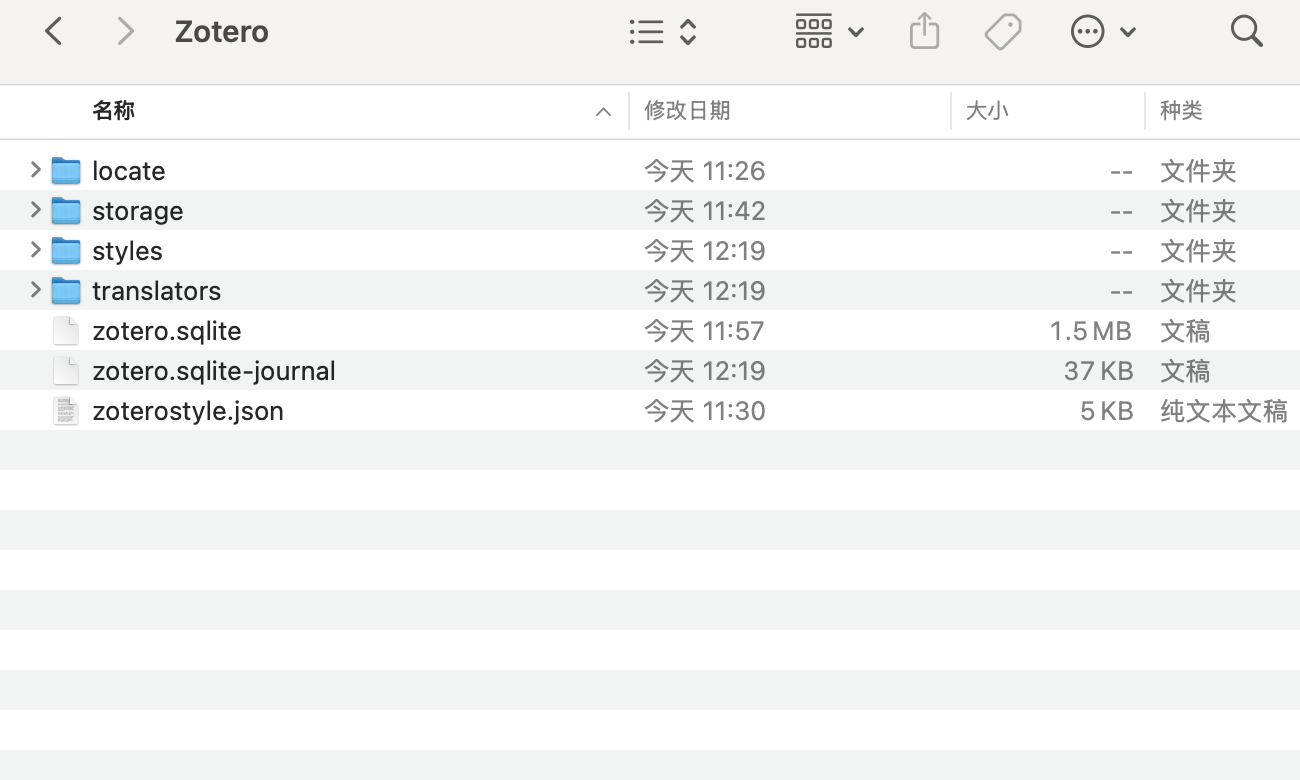Image resolution: width=1300 pixels, height=780 pixels.
Task: Click the Zotero window title
Action: (x=222, y=31)
